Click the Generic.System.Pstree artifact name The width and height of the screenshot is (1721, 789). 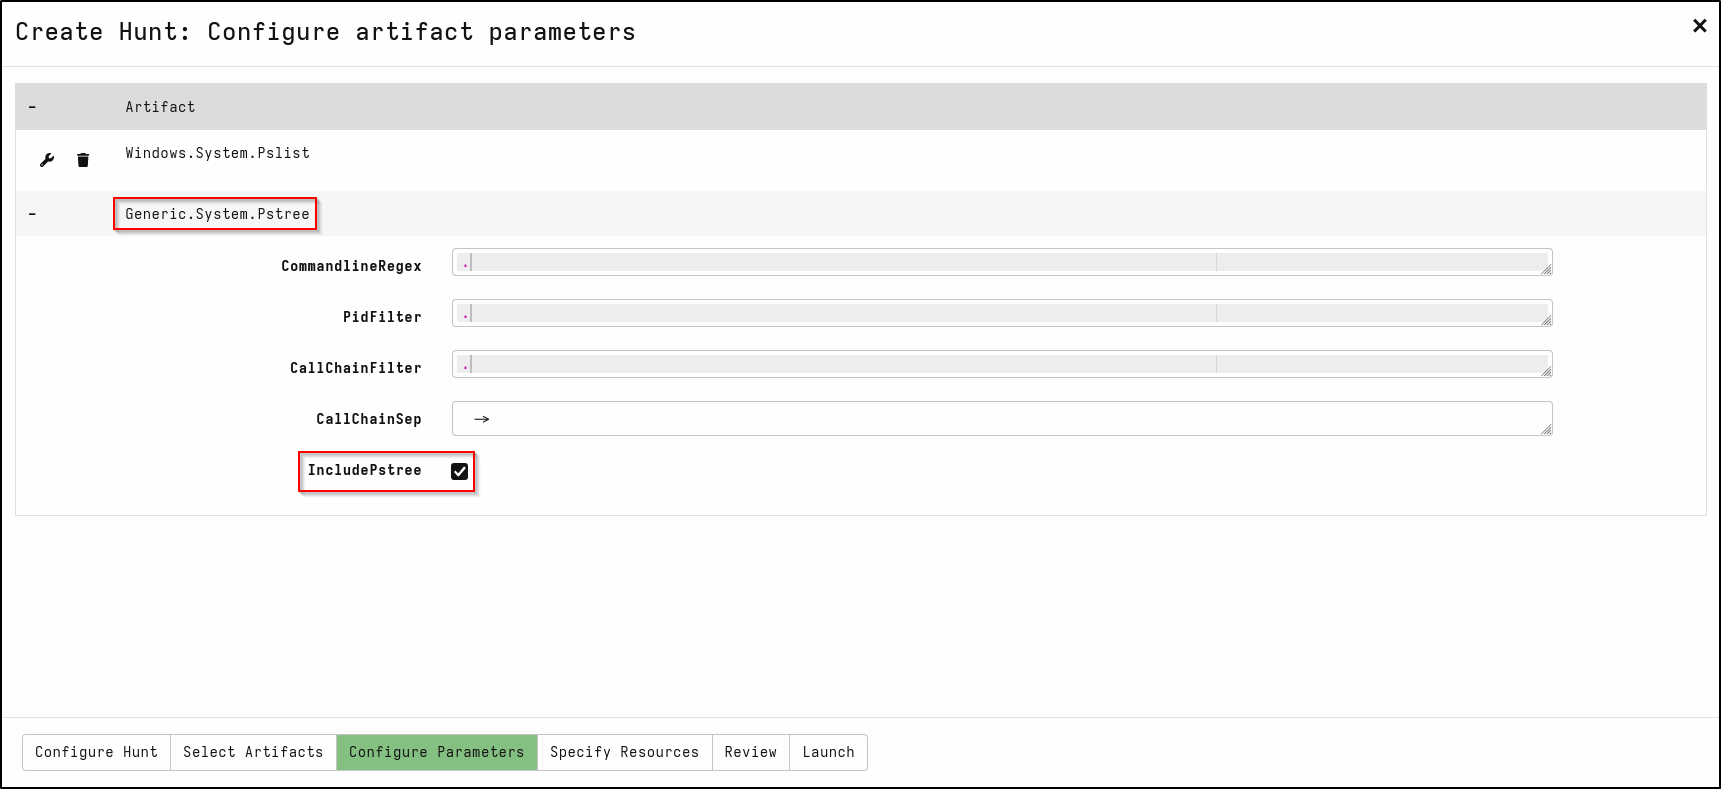click(217, 214)
